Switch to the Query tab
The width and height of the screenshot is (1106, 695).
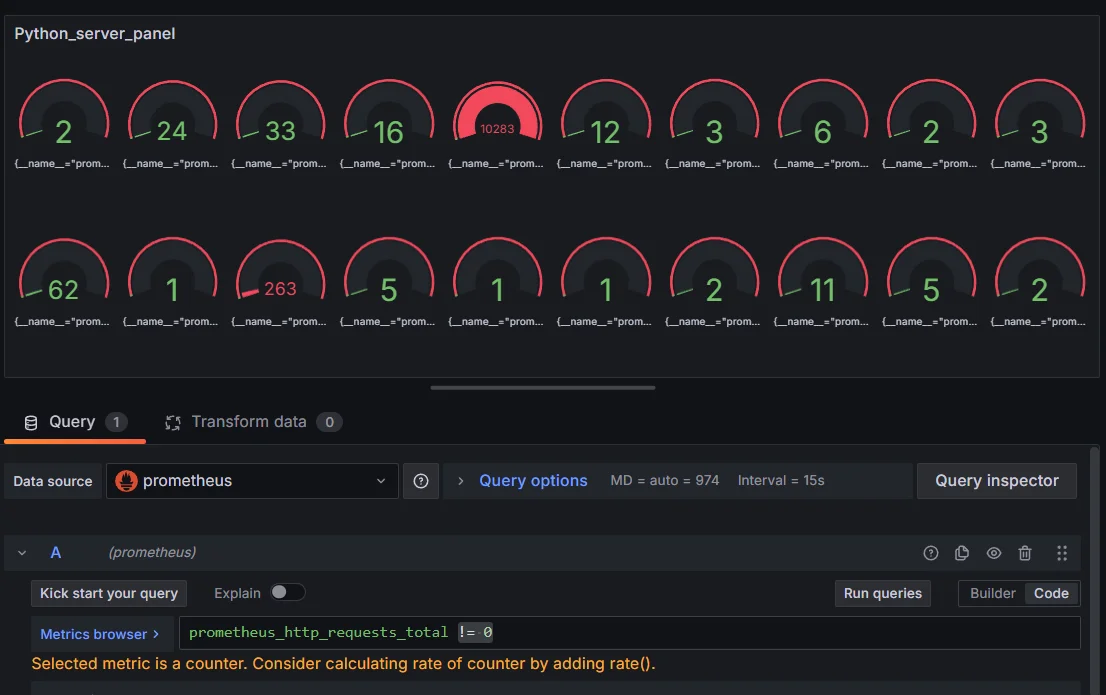click(x=75, y=422)
